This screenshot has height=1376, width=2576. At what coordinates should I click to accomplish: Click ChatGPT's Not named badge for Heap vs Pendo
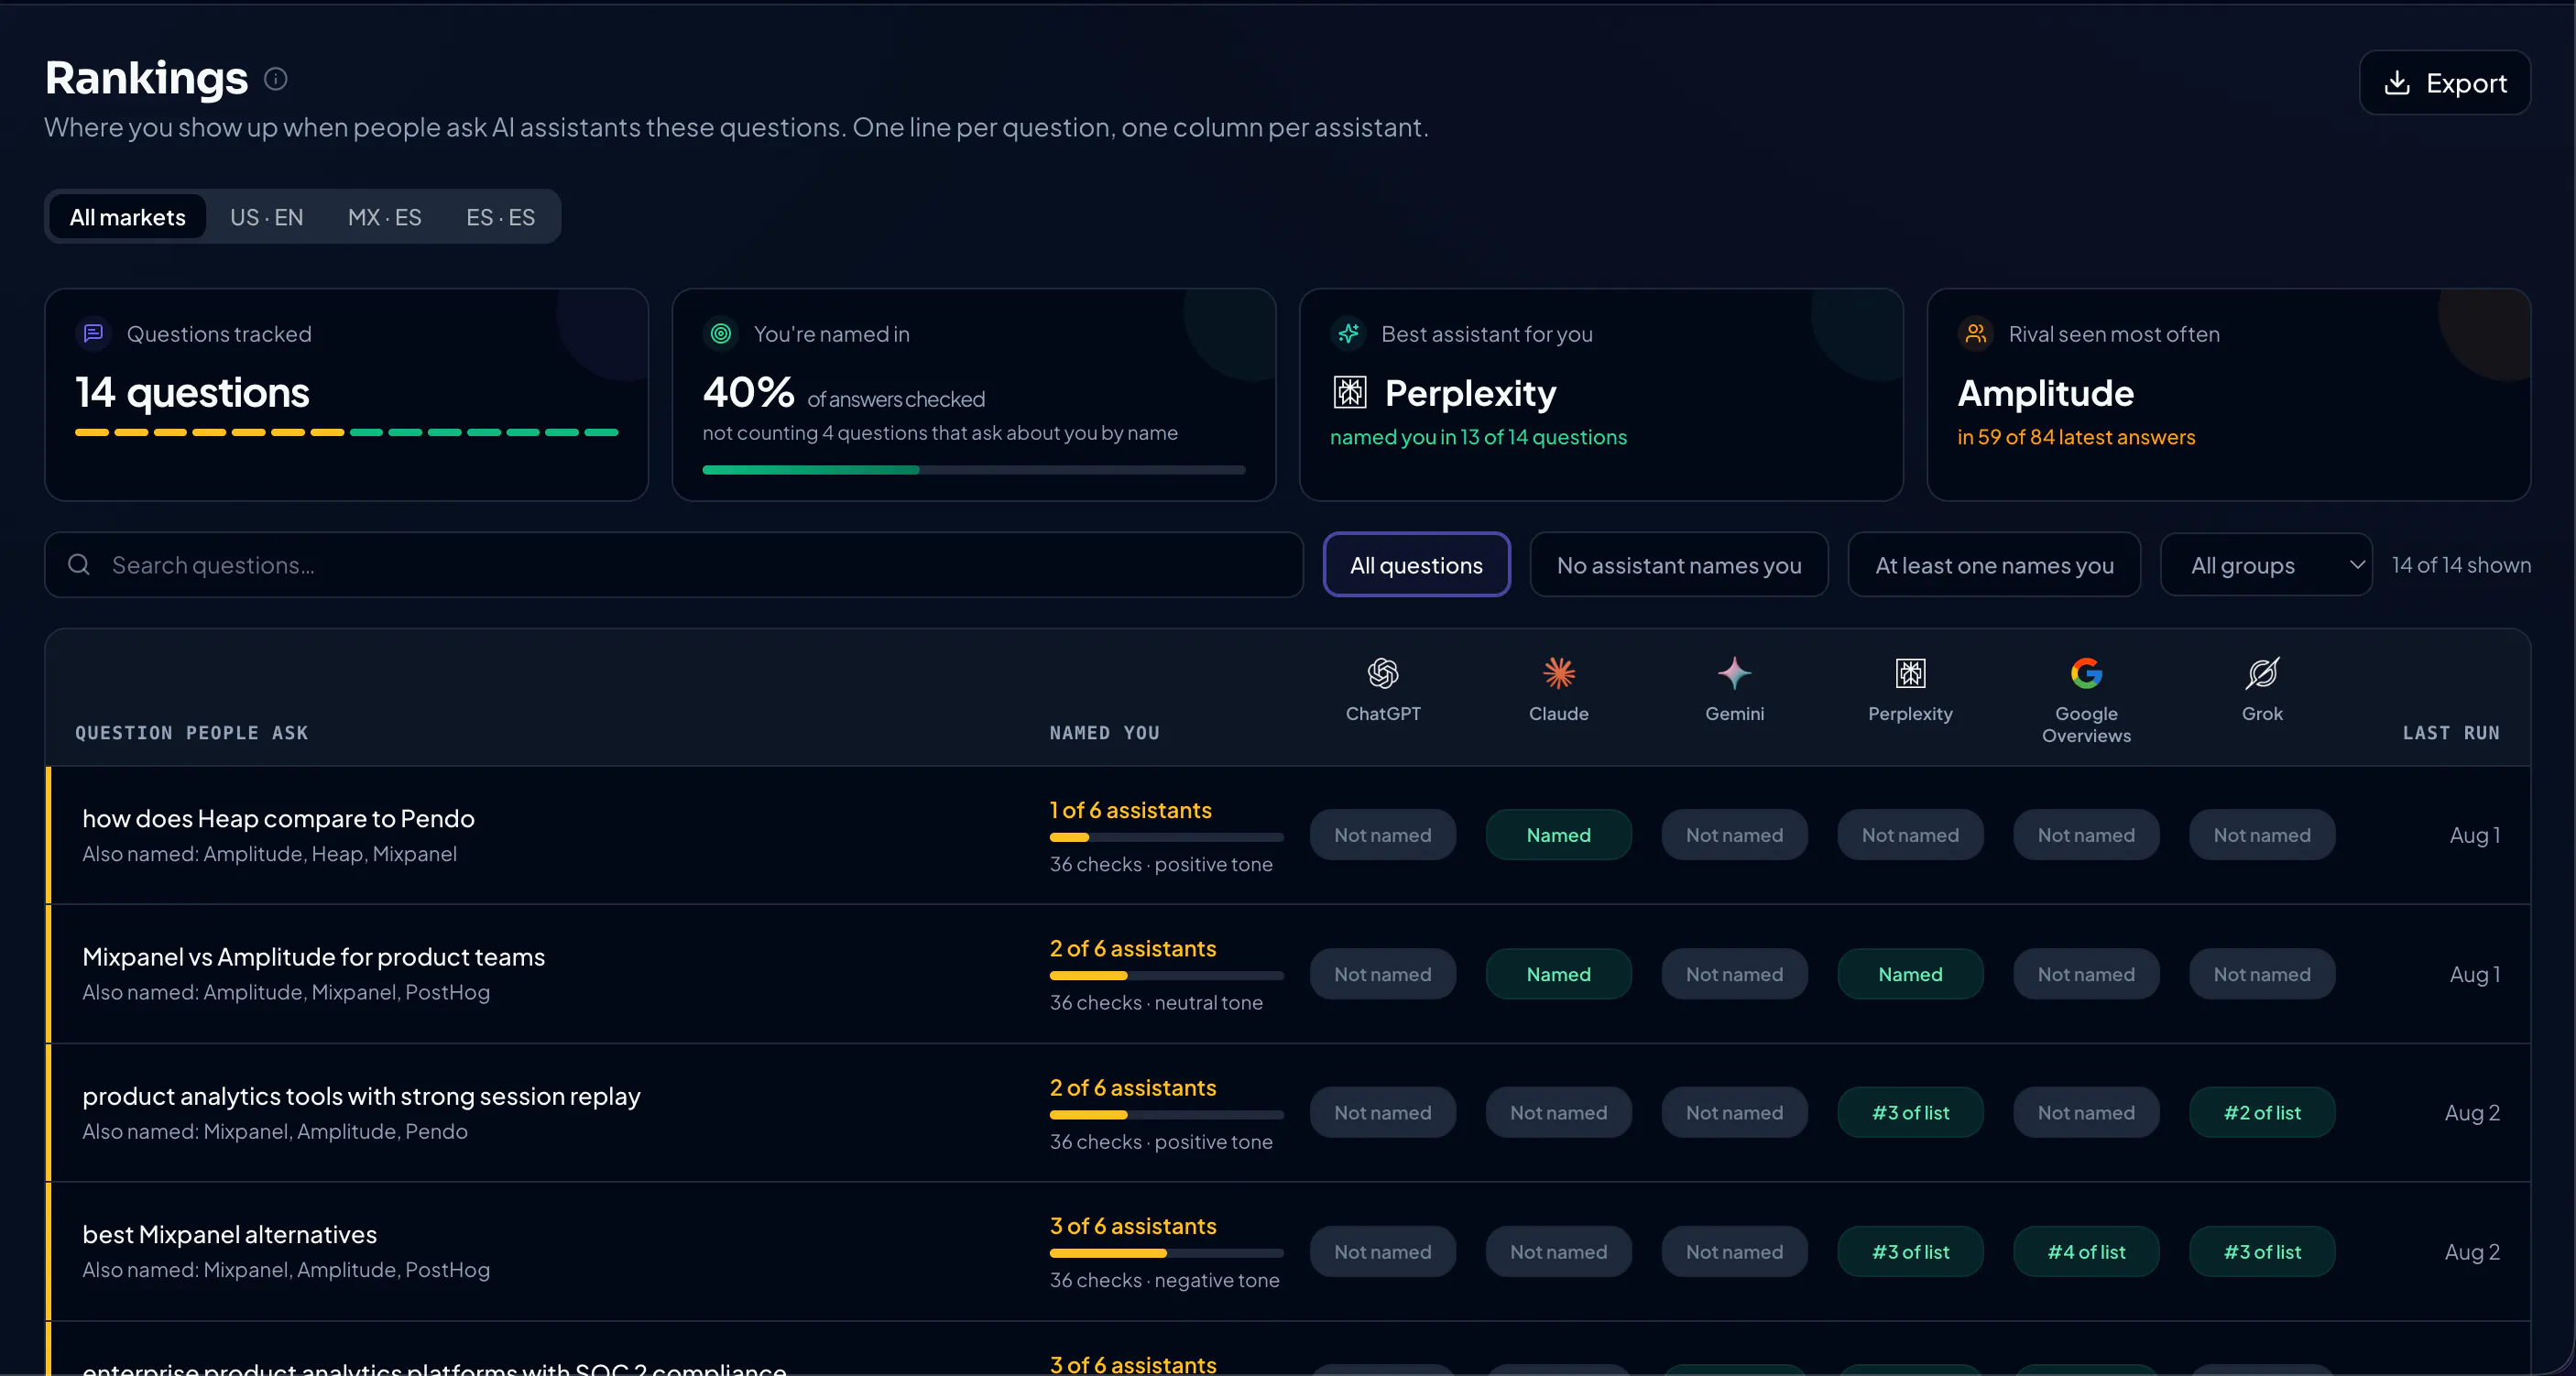(x=1382, y=835)
